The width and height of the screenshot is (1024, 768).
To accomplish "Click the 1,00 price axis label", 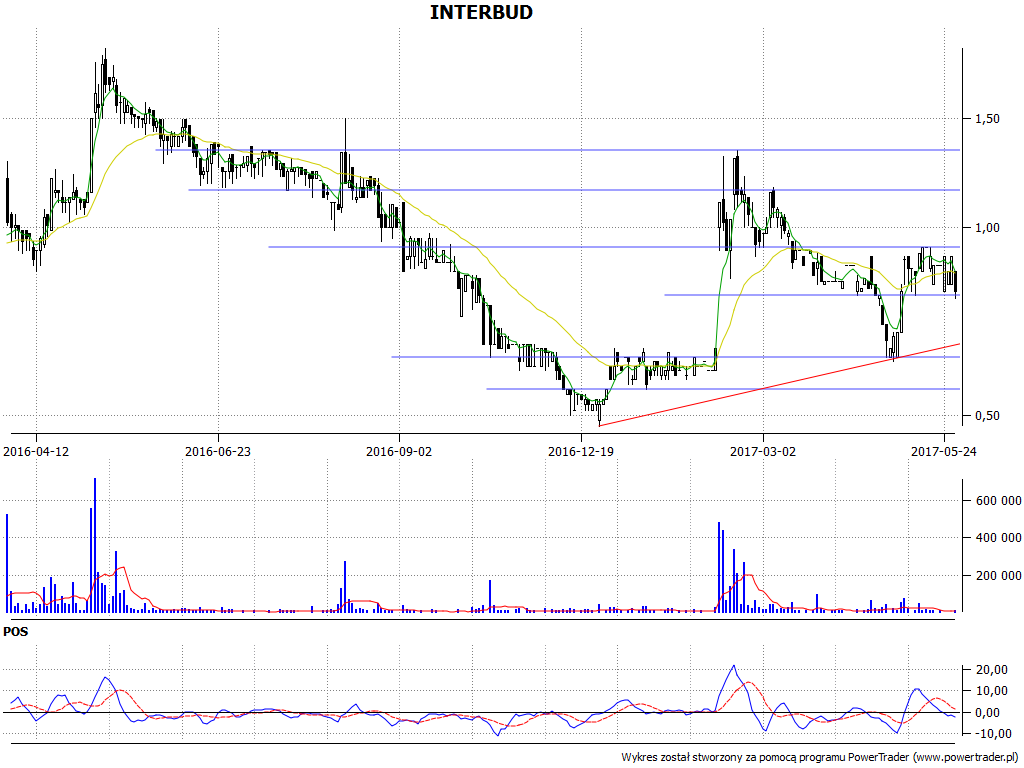I will 987,228.
